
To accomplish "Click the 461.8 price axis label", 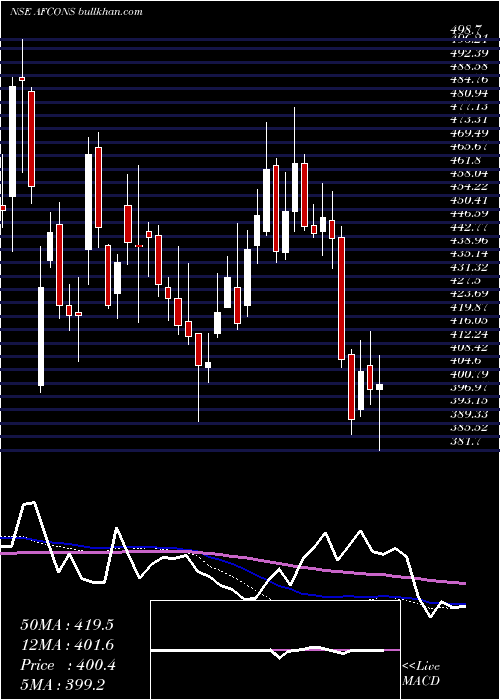I will pyautogui.click(x=467, y=160).
